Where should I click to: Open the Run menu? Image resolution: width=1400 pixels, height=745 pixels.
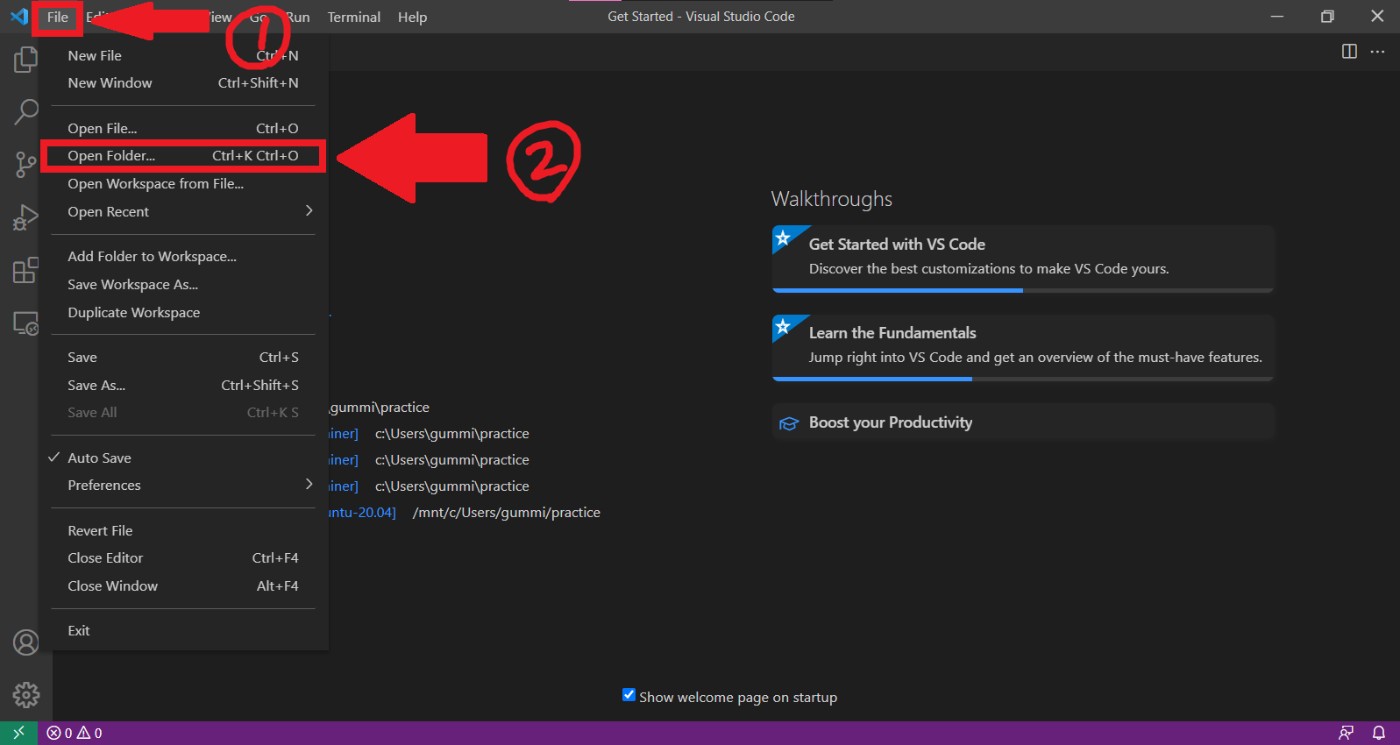tap(297, 17)
